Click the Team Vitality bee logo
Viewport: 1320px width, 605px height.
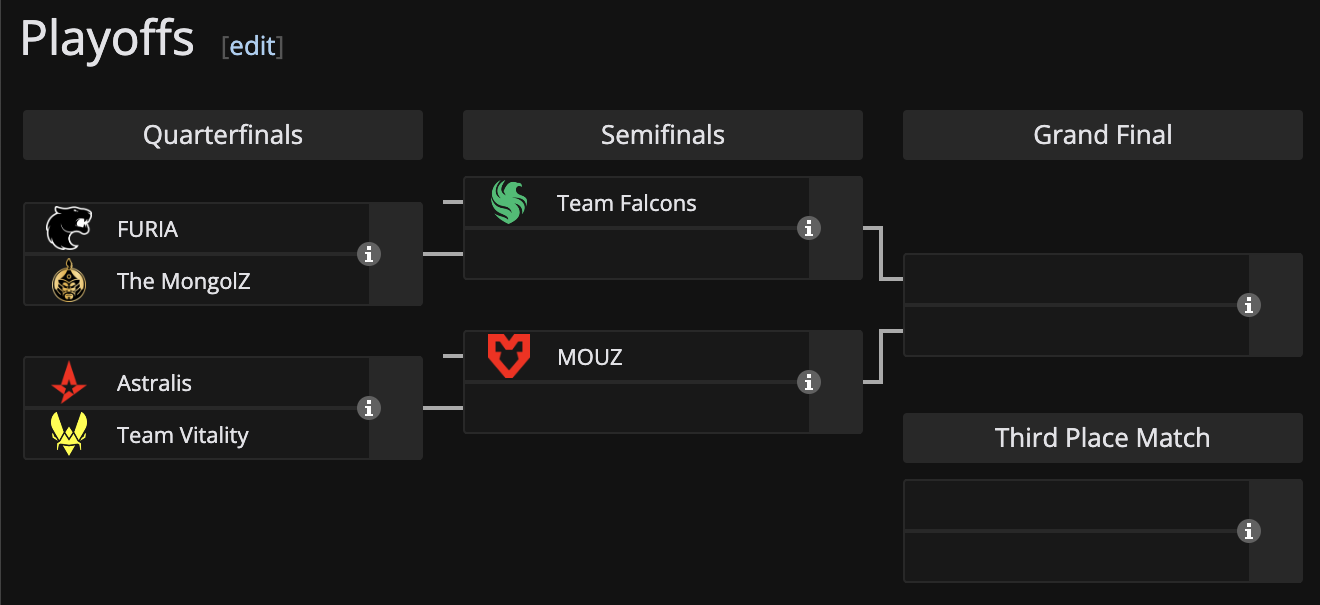[x=69, y=435]
